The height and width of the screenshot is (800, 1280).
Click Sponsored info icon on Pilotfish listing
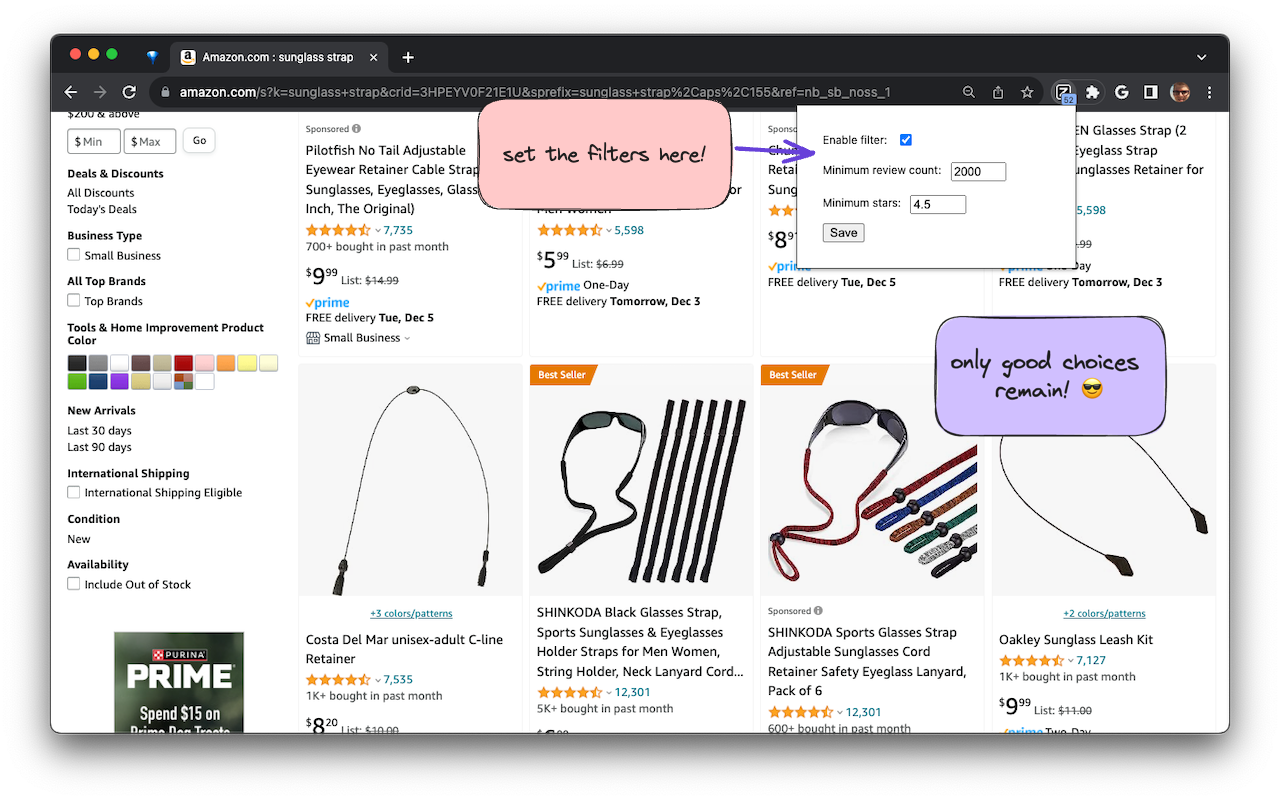(357, 129)
